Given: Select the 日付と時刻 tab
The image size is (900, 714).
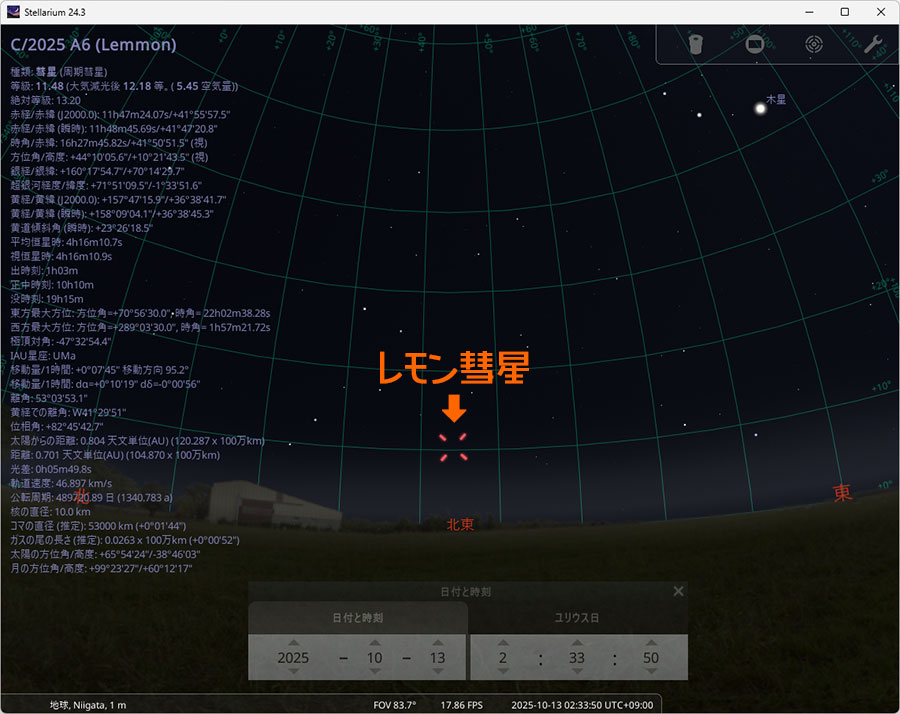Looking at the screenshot, I should pyautogui.click(x=357, y=618).
